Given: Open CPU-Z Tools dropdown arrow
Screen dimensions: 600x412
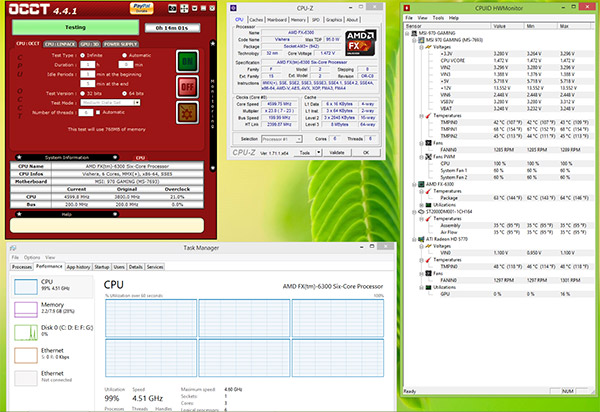Looking at the screenshot, I should tap(318, 153).
